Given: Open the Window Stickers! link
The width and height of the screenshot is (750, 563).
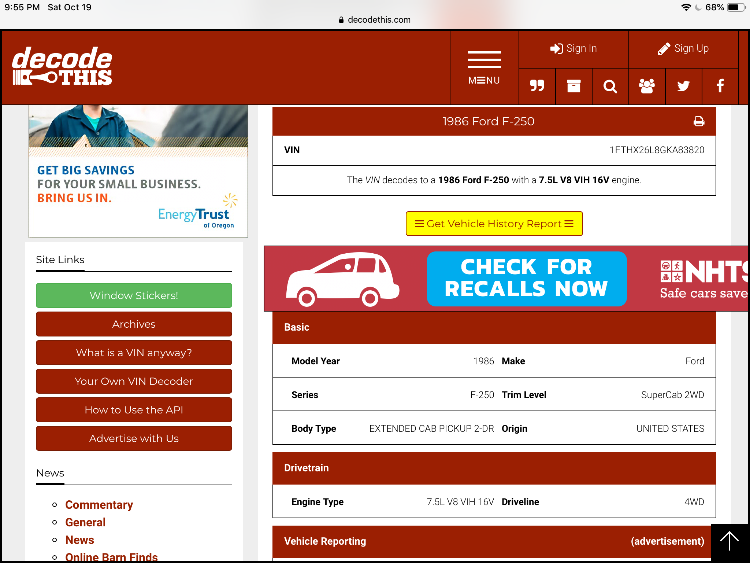Looking at the screenshot, I should pyautogui.click(x=134, y=295).
